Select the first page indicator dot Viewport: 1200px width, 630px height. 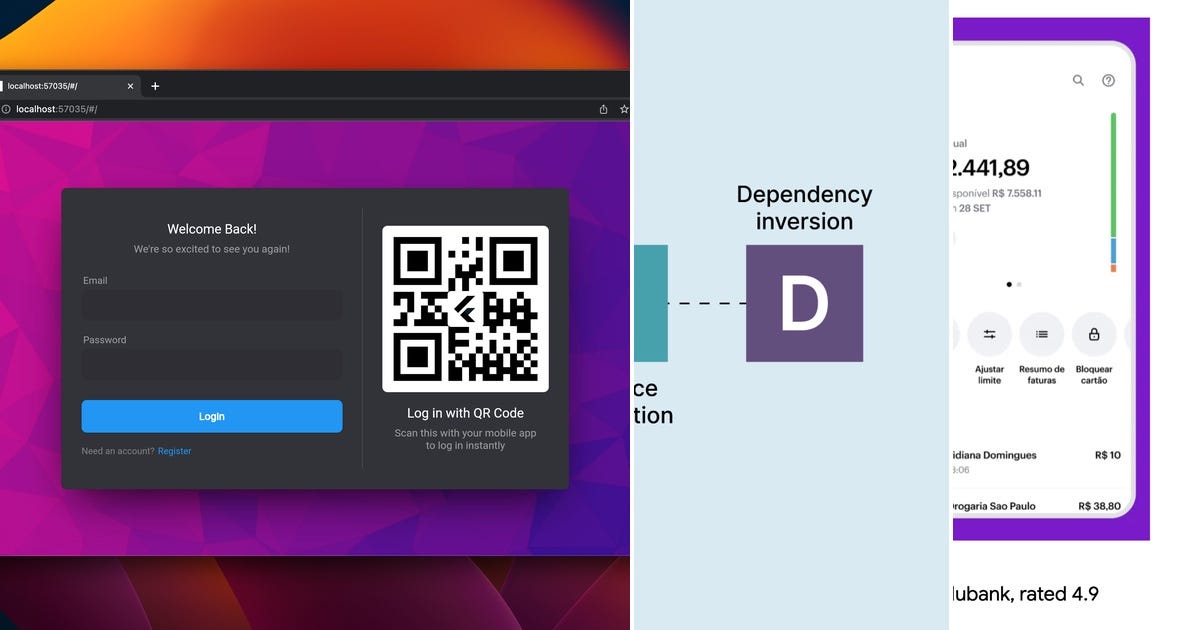click(1008, 284)
